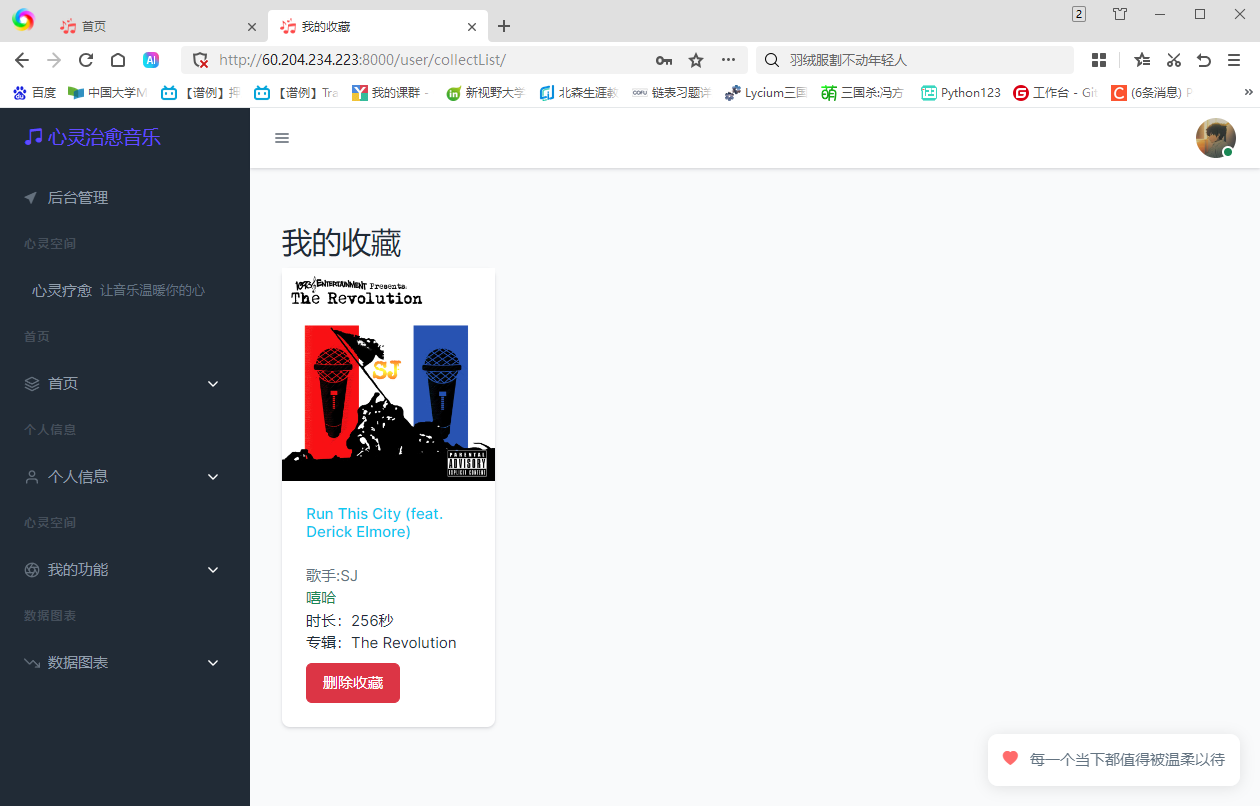Click the search magnifier icon
Image resolution: width=1260 pixels, height=806 pixels.
[772, 60]
